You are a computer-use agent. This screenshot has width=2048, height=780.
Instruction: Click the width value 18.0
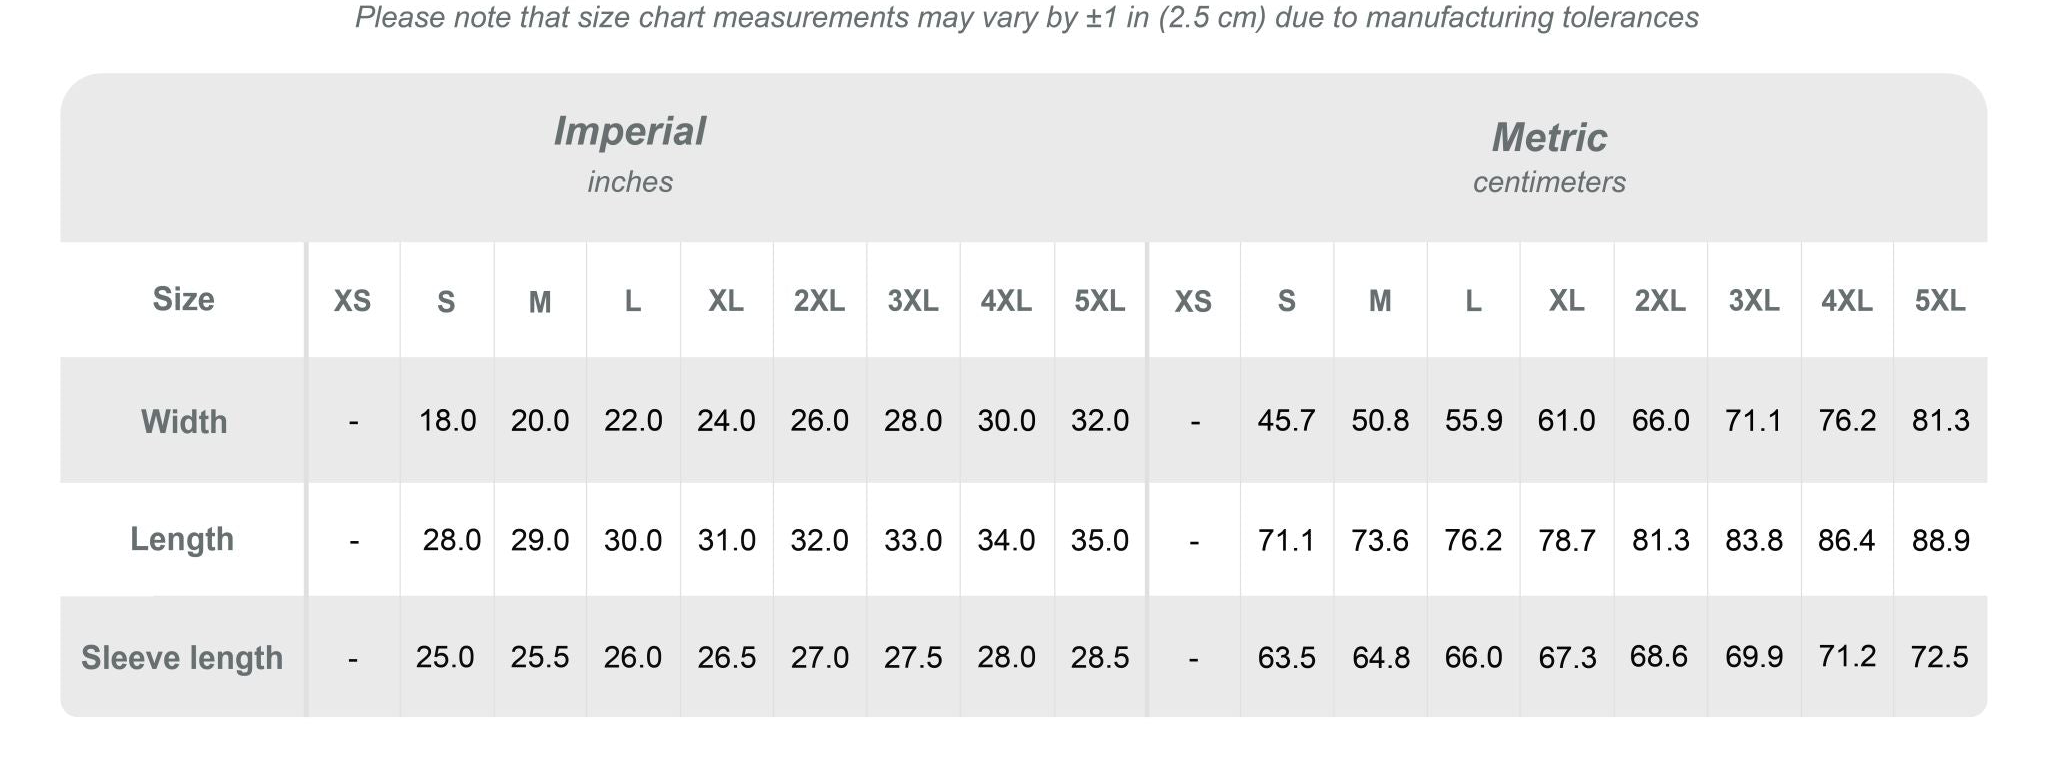point(447,420)
